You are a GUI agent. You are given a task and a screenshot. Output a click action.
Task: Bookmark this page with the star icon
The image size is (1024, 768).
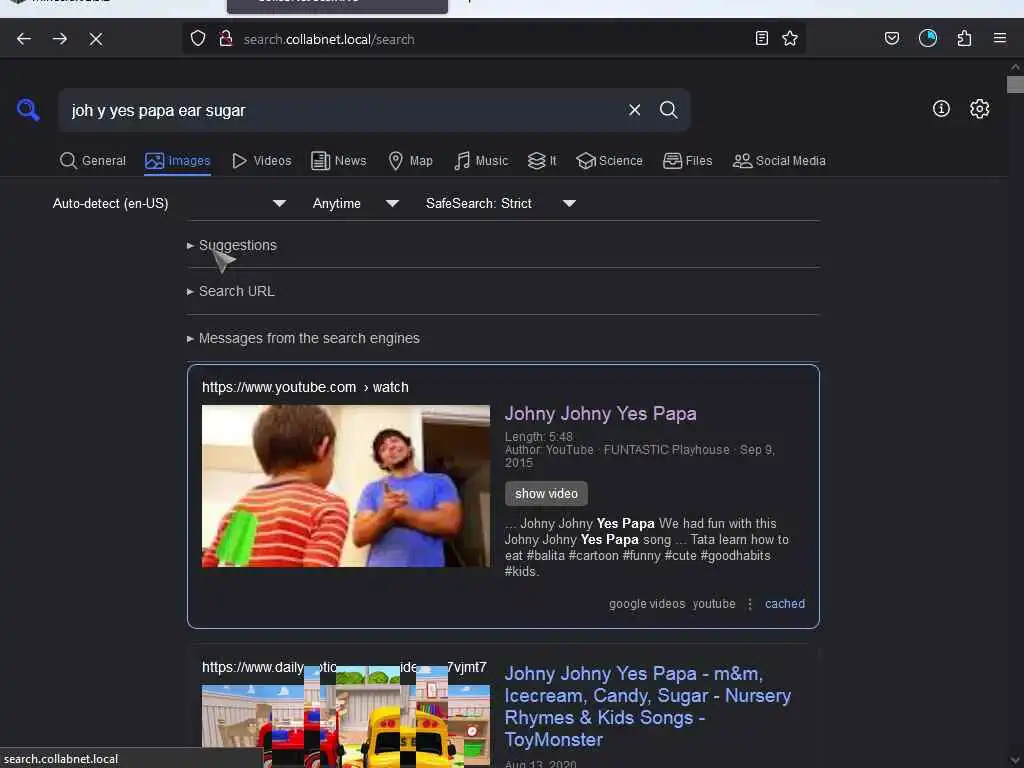click(x=790, y=39)
